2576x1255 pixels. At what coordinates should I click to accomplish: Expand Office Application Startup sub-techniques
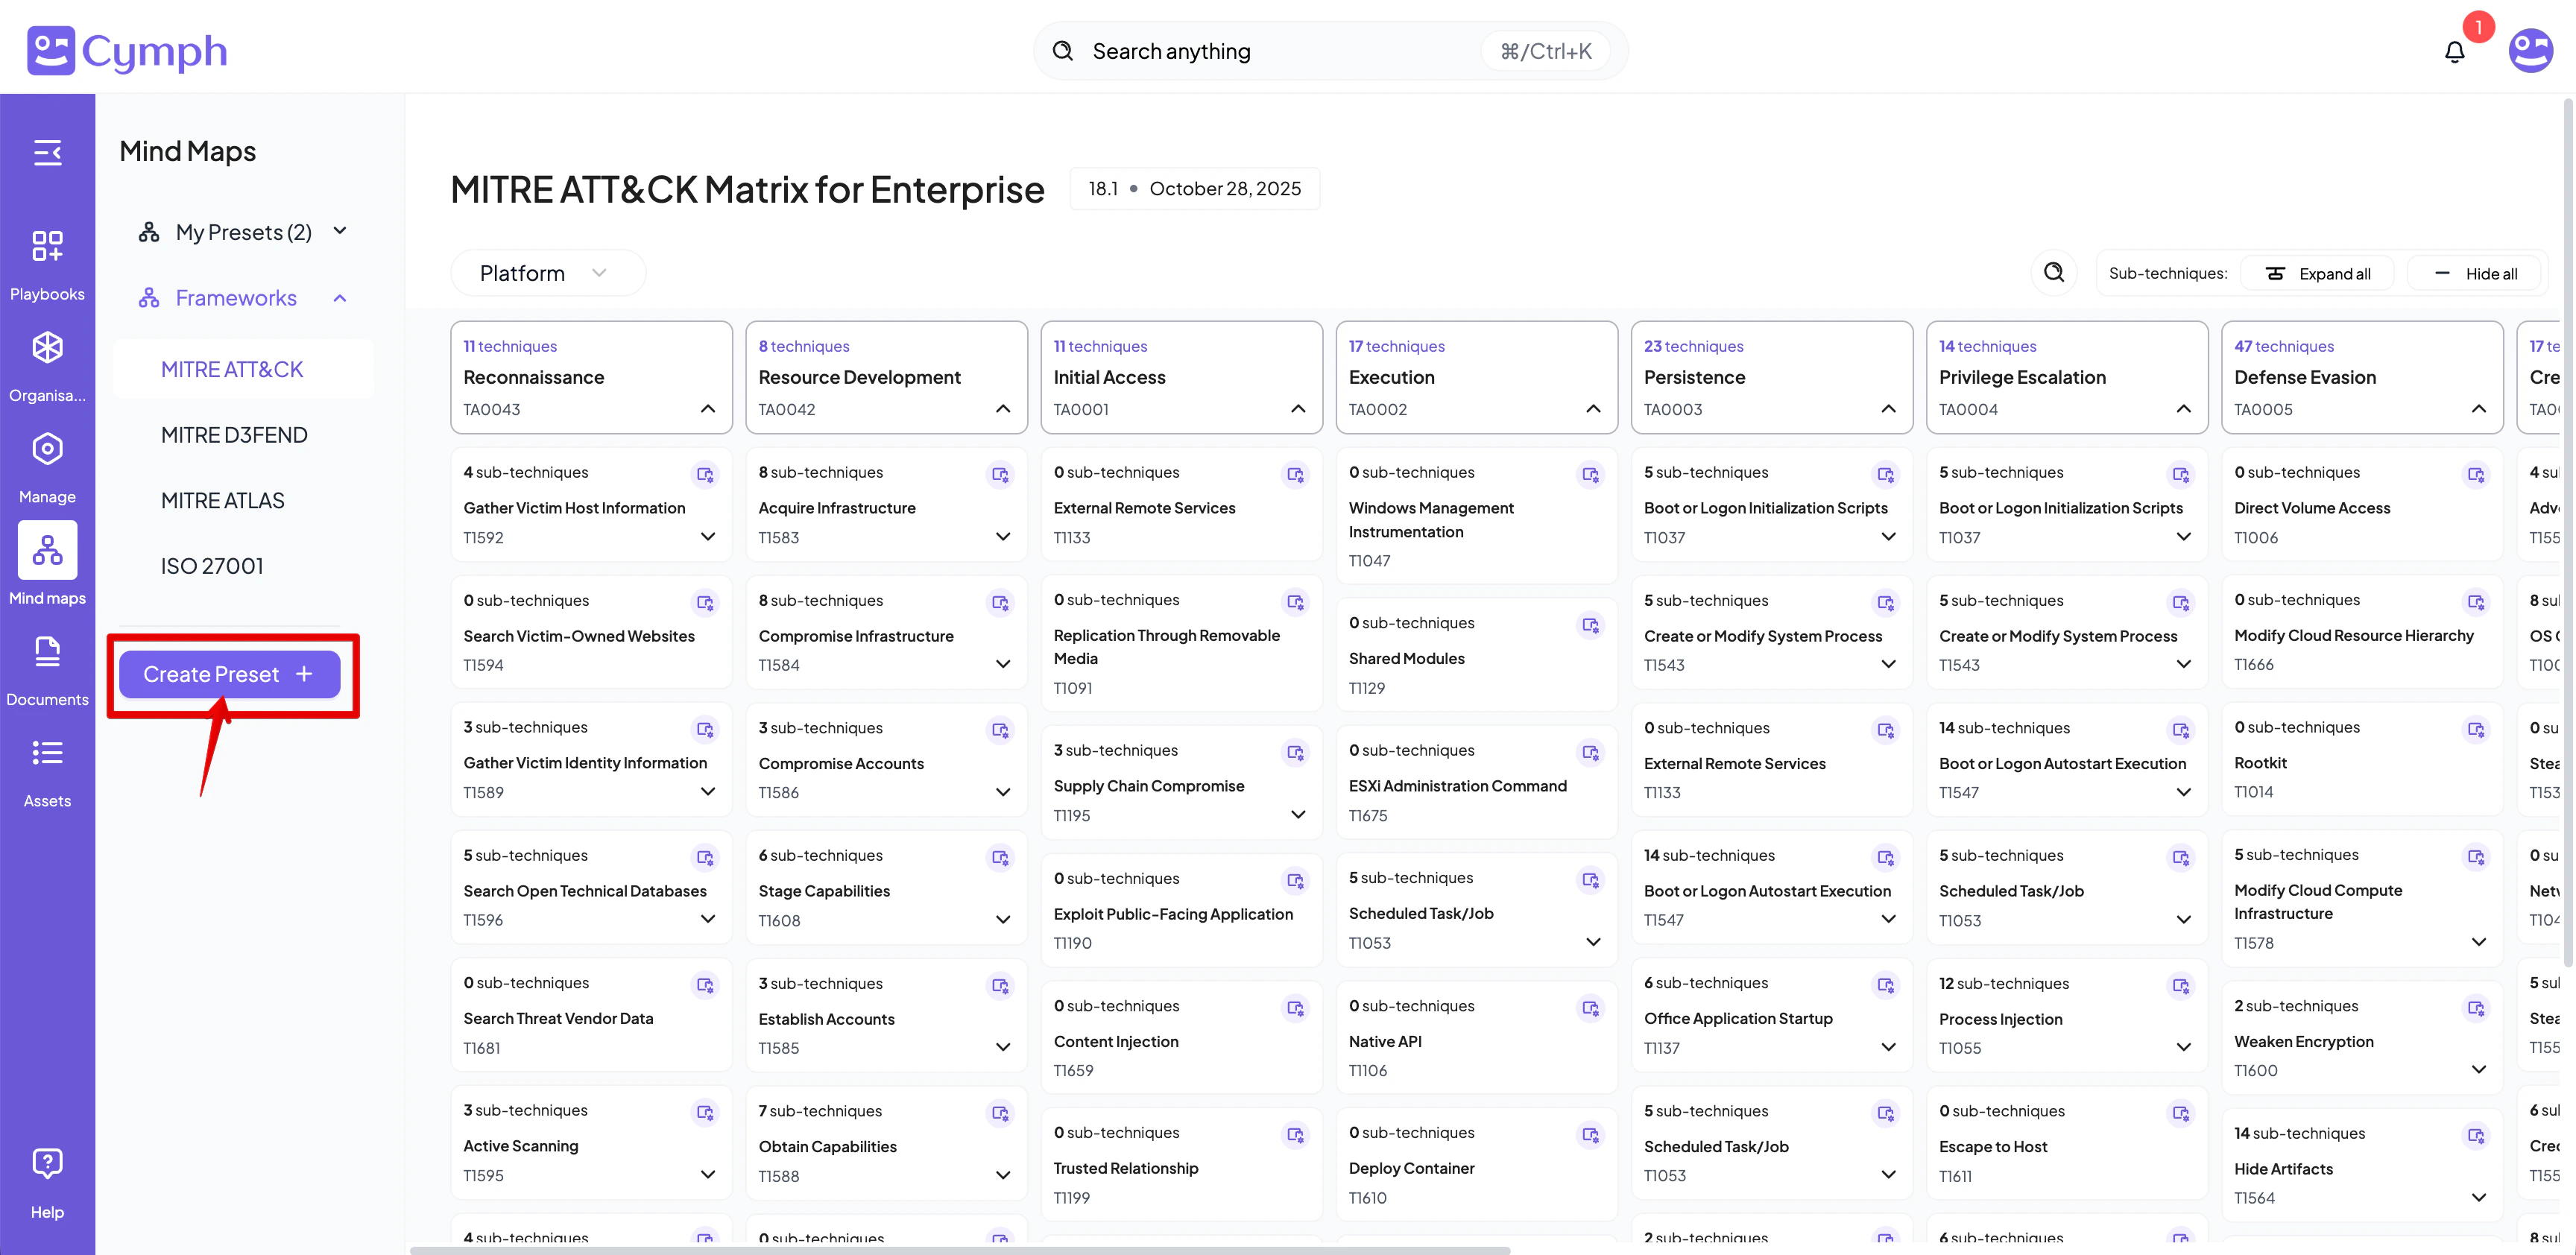coord(1888,1048)
